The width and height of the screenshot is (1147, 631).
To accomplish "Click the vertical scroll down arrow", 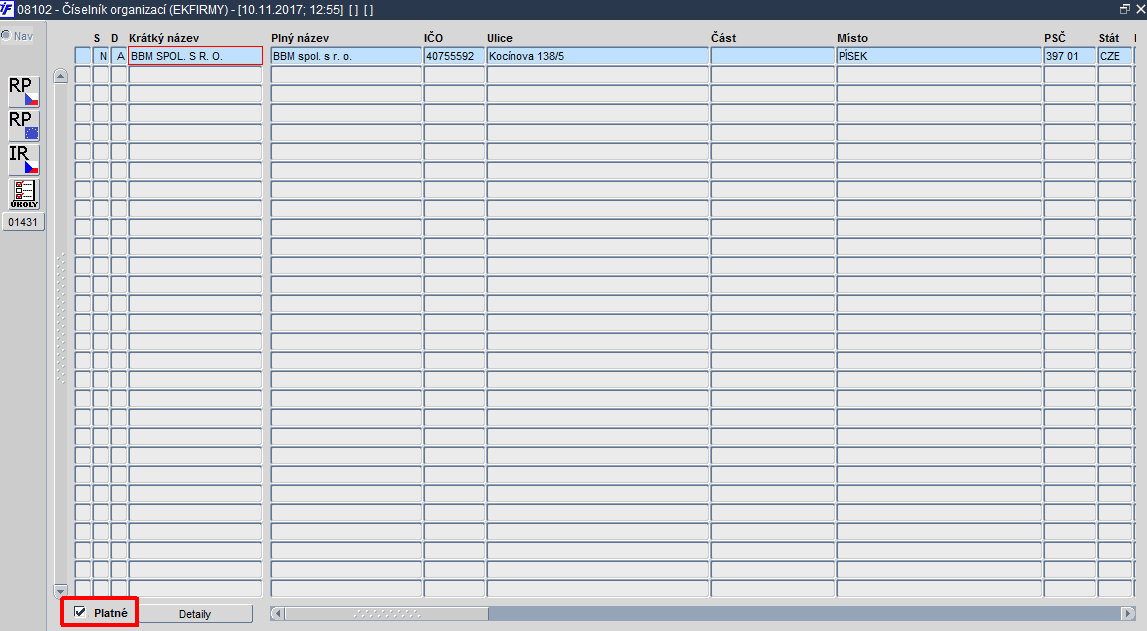I will coord(61,590).
